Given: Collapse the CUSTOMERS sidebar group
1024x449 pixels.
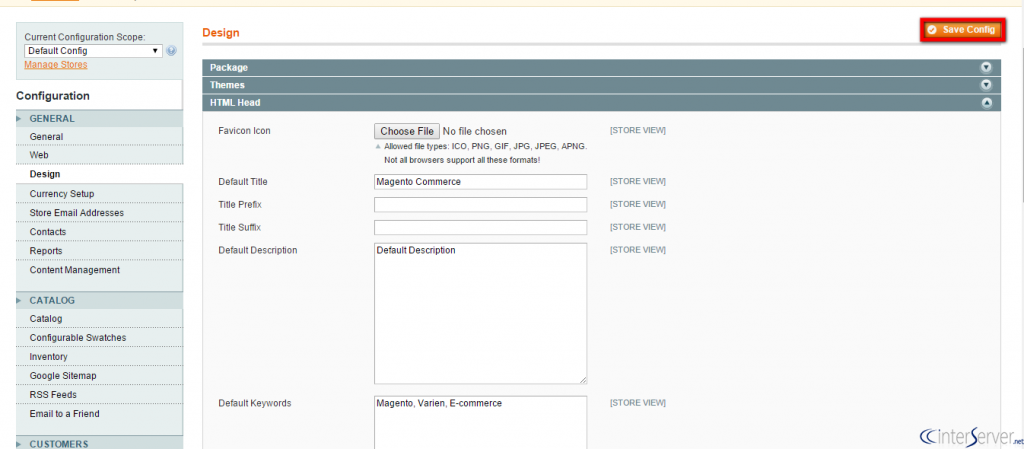Looking at the screenshot, I should pos(99,443).
